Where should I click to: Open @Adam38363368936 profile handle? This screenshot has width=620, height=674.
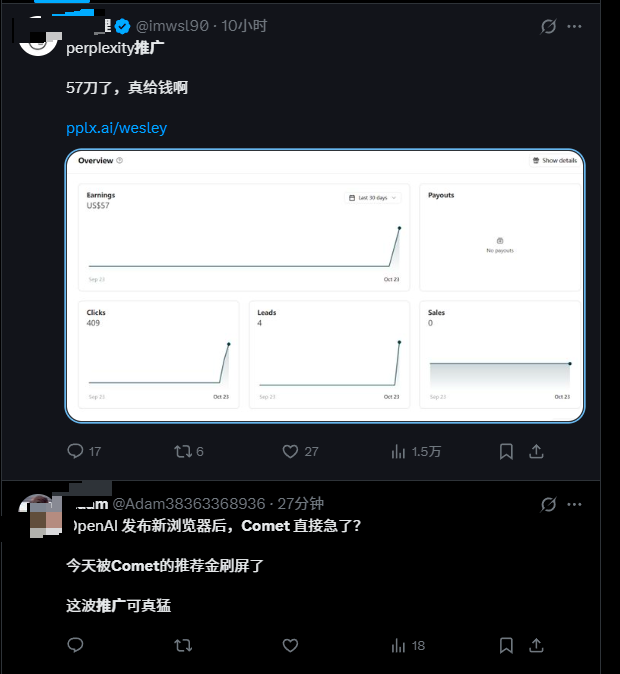point(189,503)
